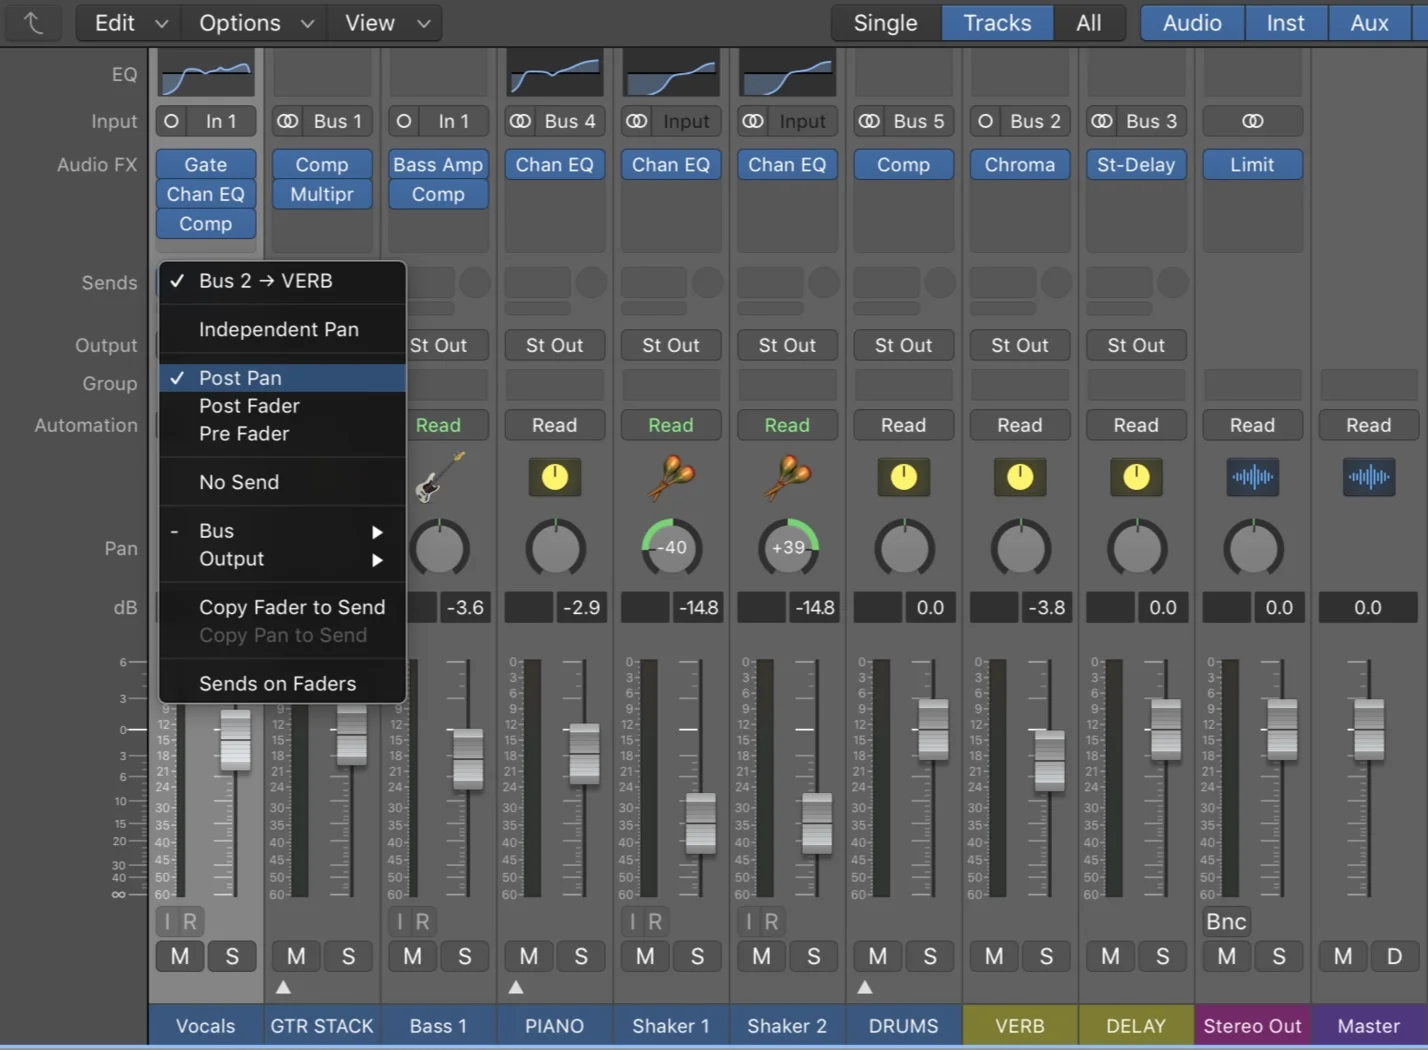Toggle the Vocals input mono format icon

pyautogui.click(x=172, y=121)
